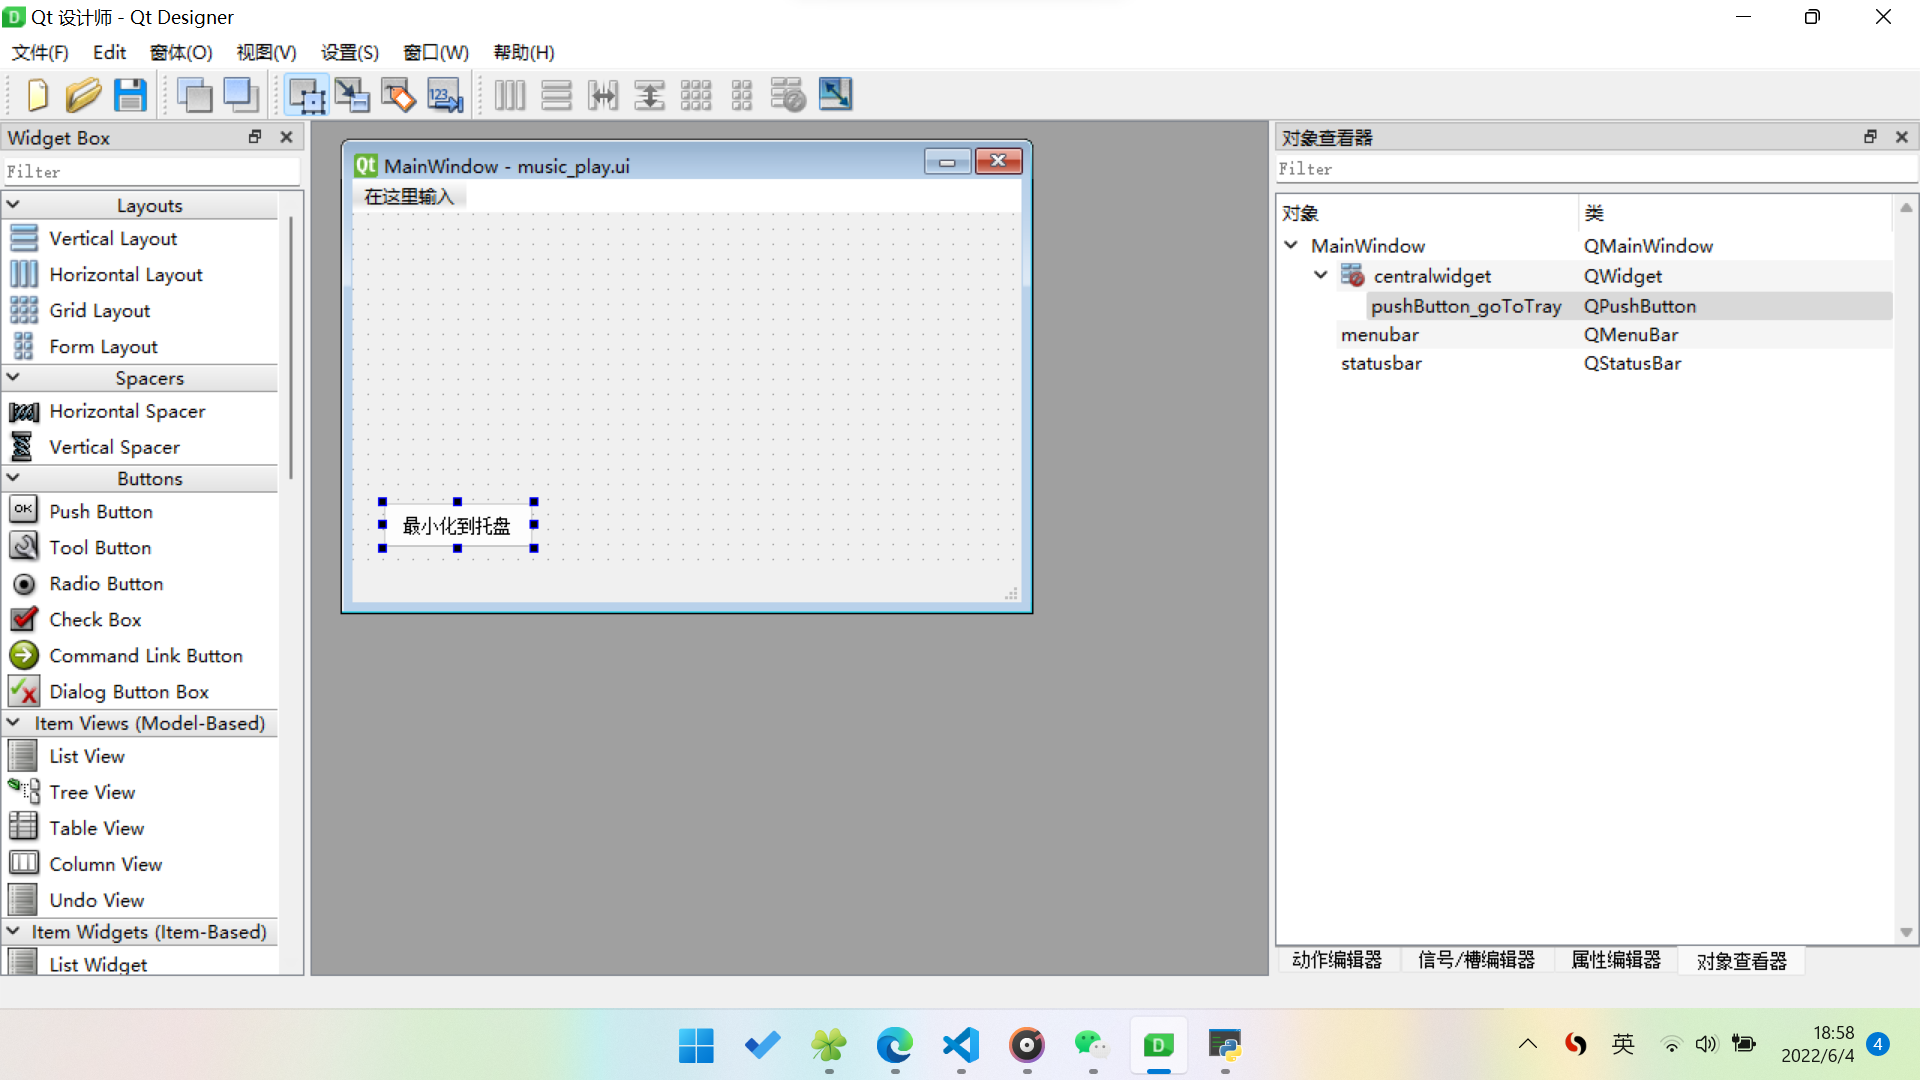Select Push Button in Widget Box

[x=100, y=511]
